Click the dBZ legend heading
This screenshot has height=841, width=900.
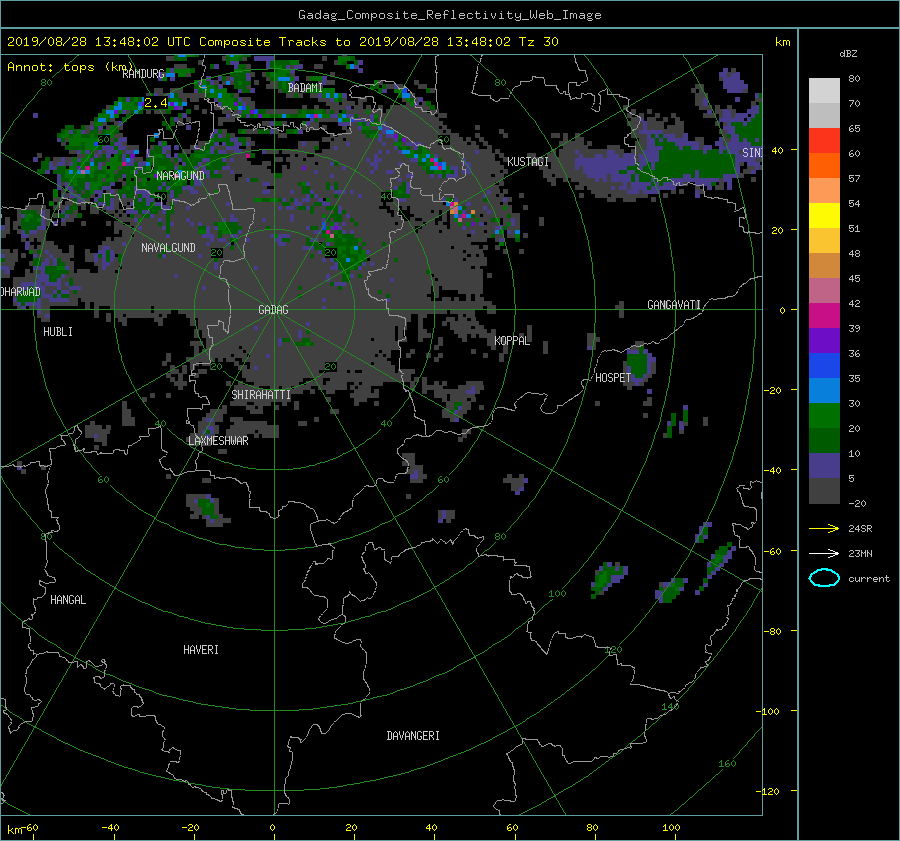tap(848, 54)
